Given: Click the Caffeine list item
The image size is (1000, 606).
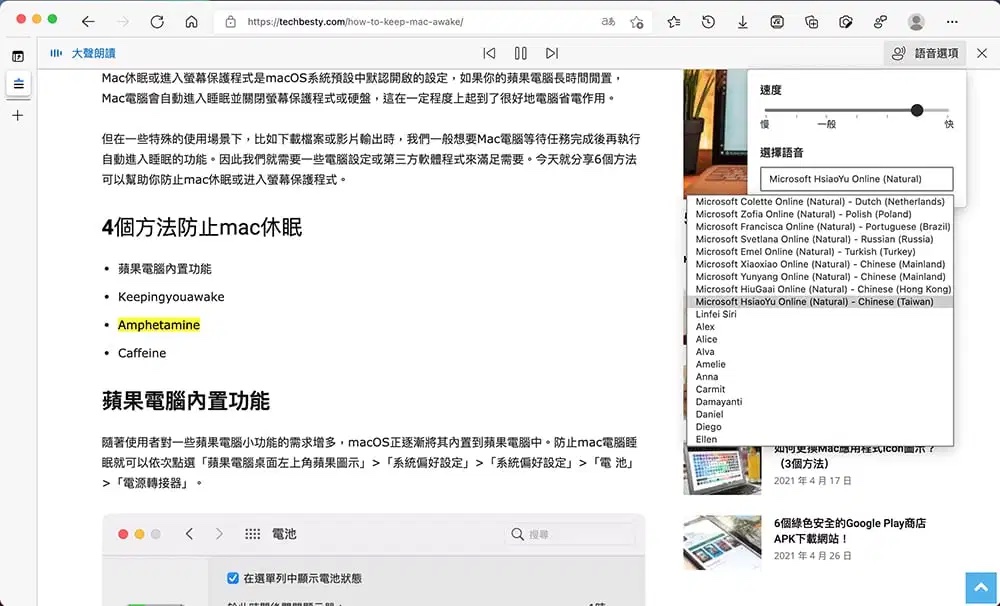Looking at the screenshot, I should (142, 353).
